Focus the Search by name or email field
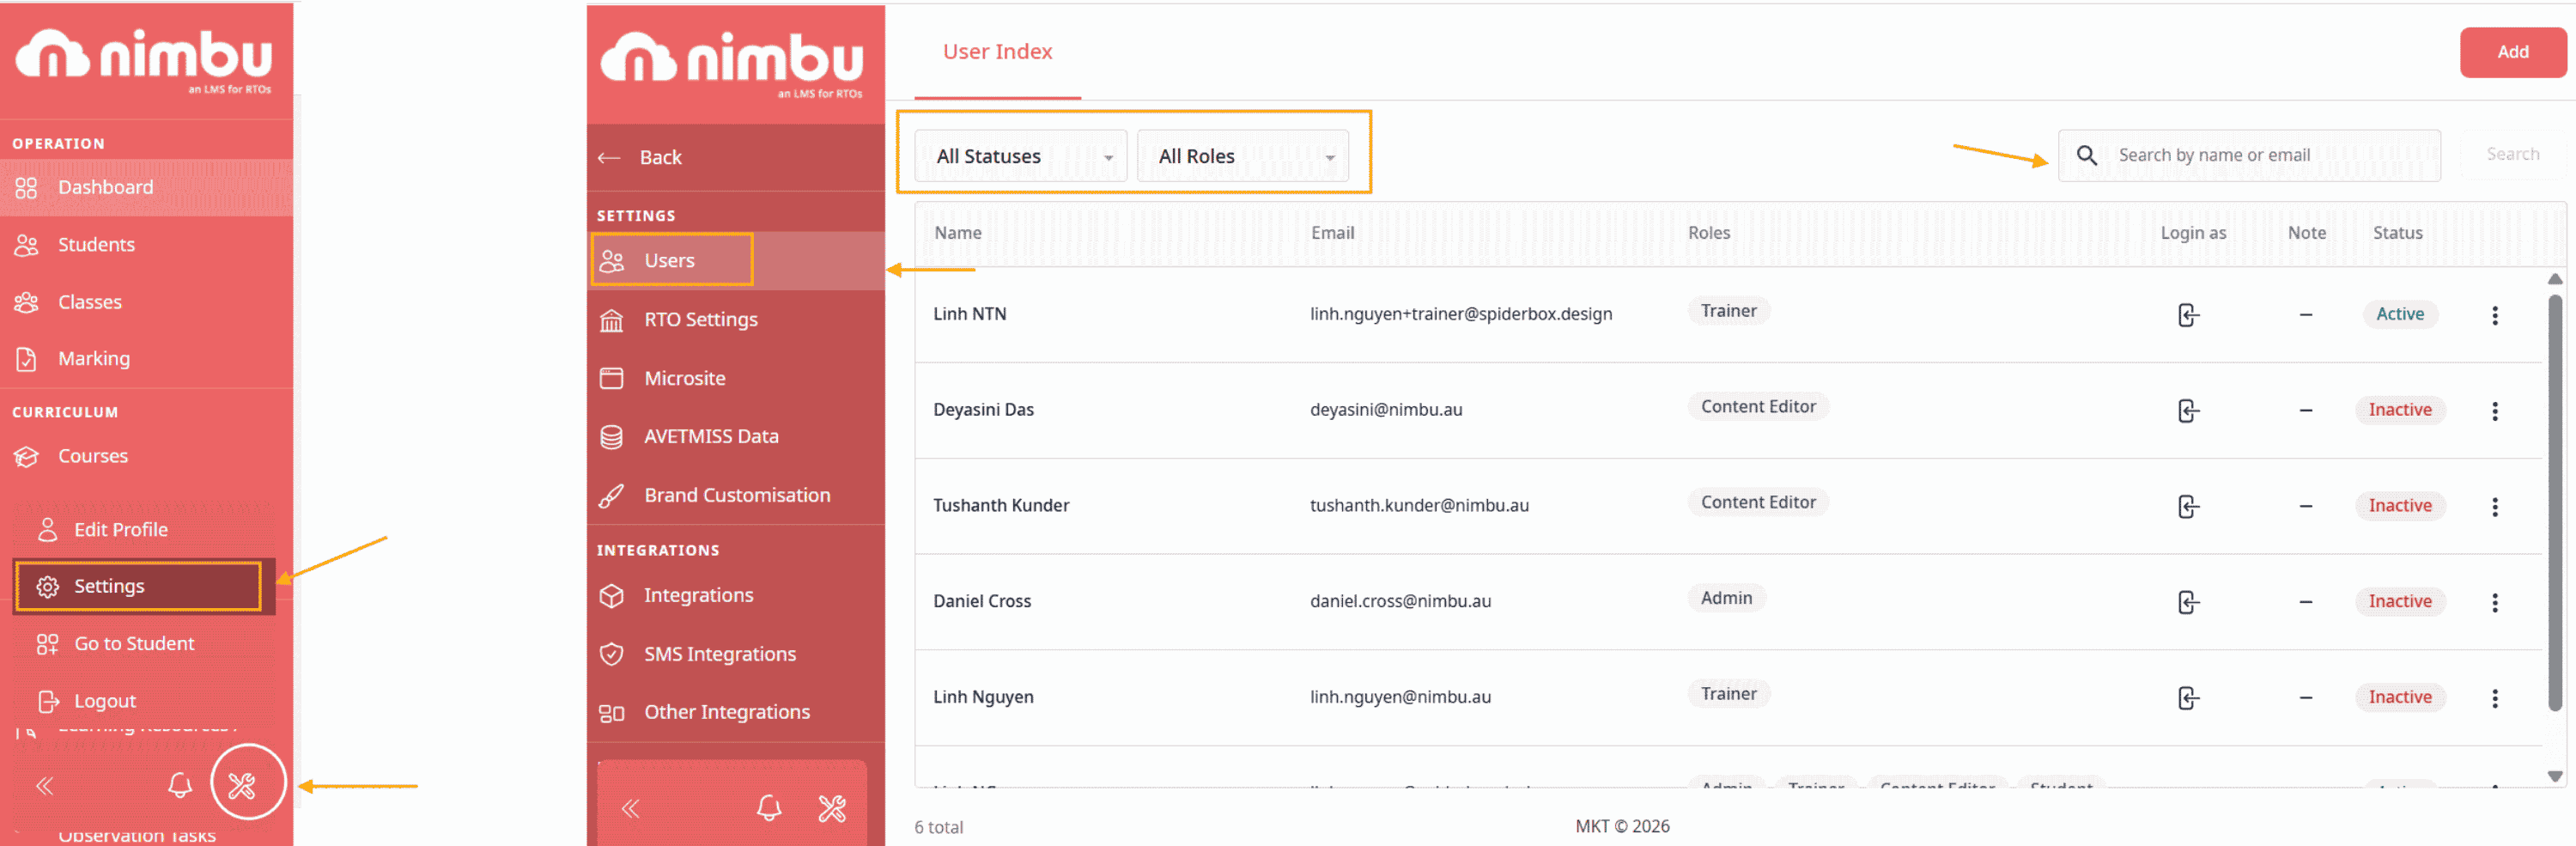Viewport: 2576px width, 846px height. tap(2248, 155)
